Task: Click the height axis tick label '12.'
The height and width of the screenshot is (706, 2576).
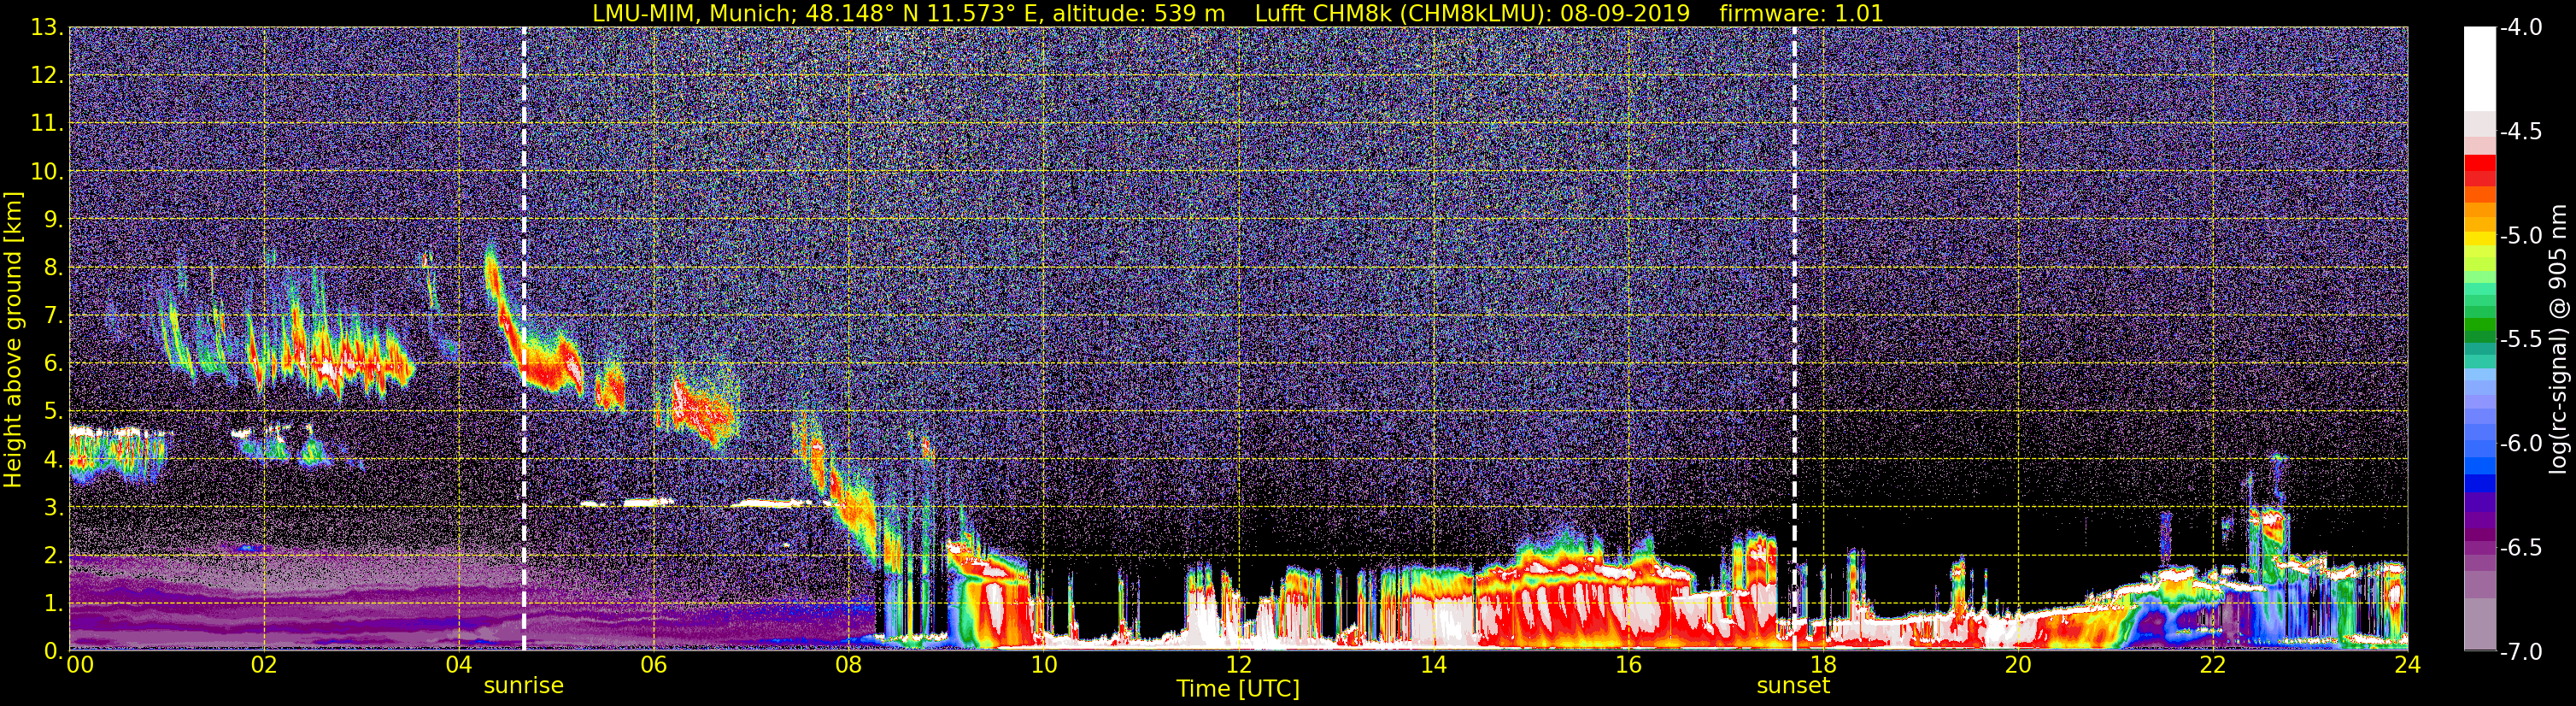Action: point(47,76)
